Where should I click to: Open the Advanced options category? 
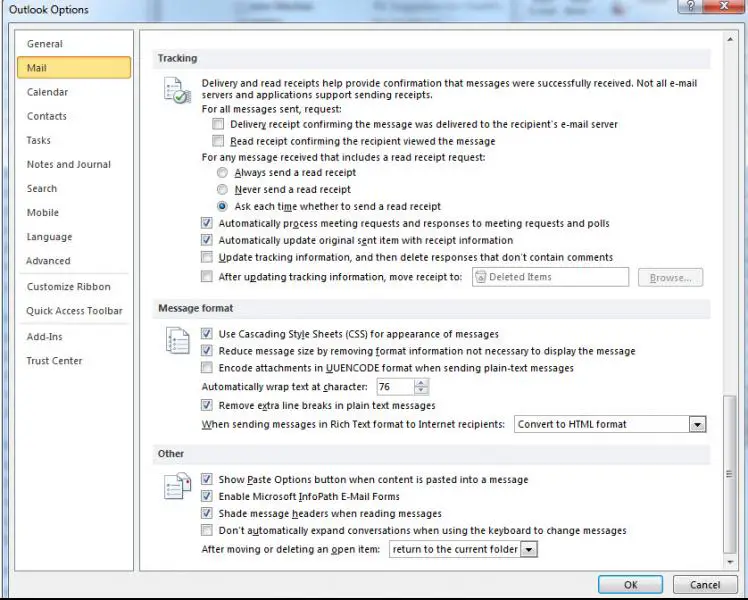pyautogui.click(x=73, y=261)
